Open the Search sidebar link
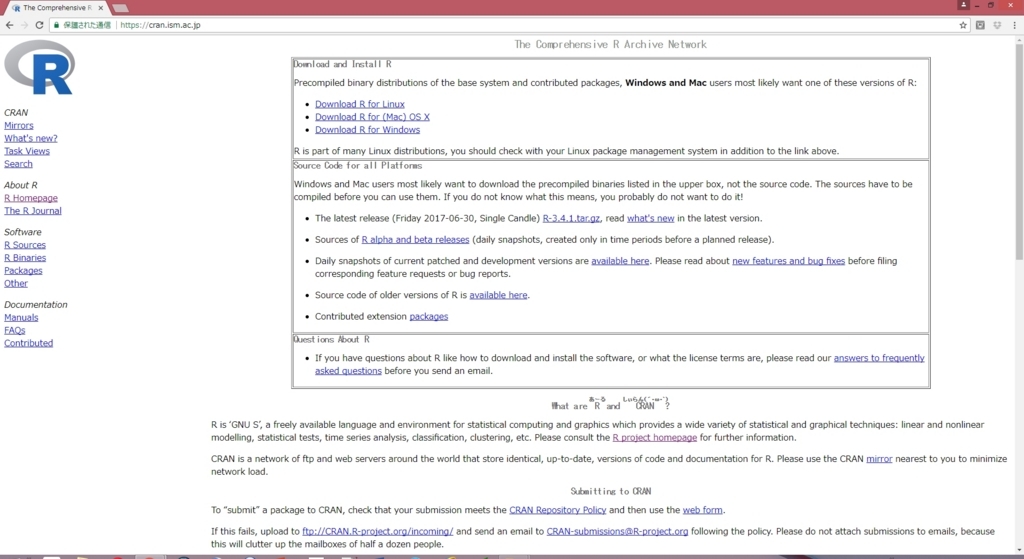Viewport: 1024px width, 559px height. pos(18,164)
